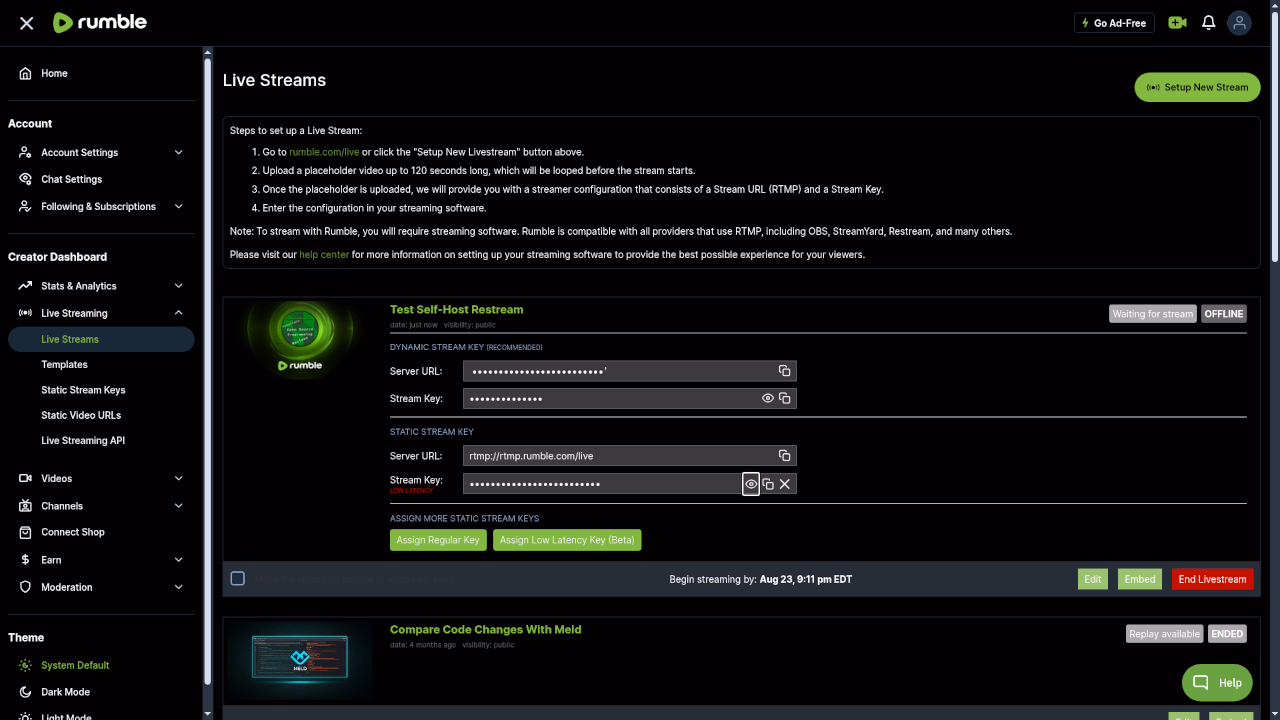Open Static Video URLs page
This screenshot has width=1280, height=720.
[81, 415]
